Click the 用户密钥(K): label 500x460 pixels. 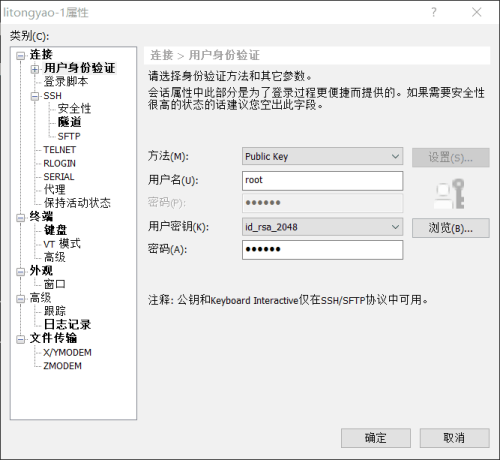pyautogui.click(x=178, y=227)
